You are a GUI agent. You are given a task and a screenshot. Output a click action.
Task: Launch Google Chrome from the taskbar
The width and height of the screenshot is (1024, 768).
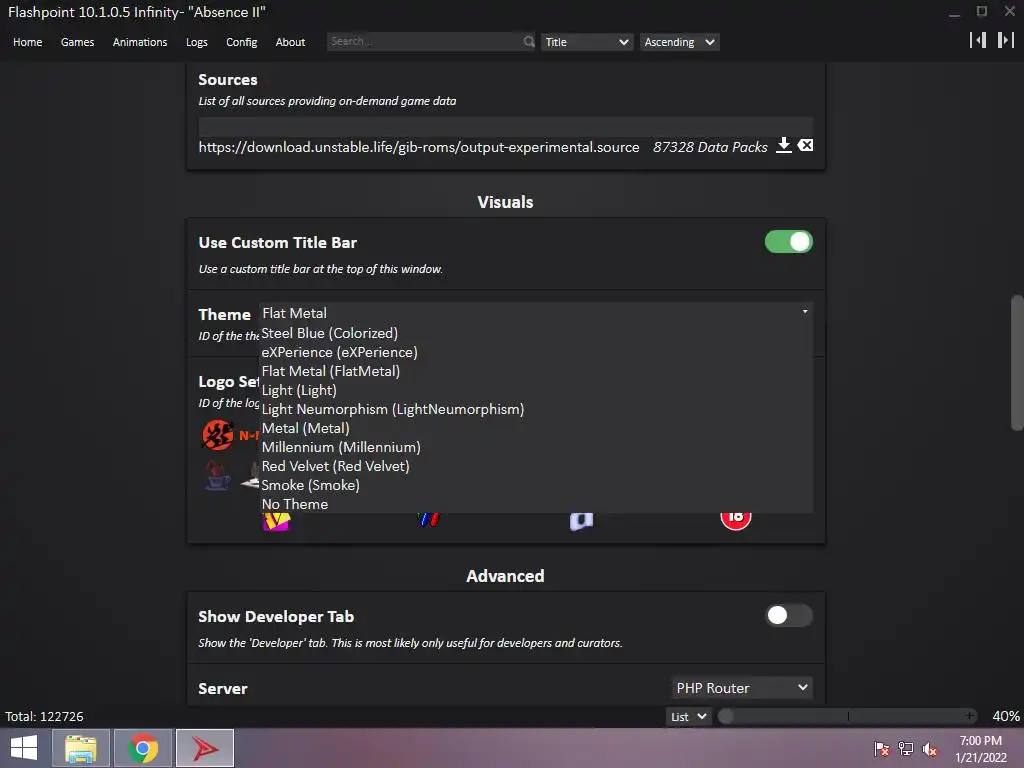click(143, 748)
